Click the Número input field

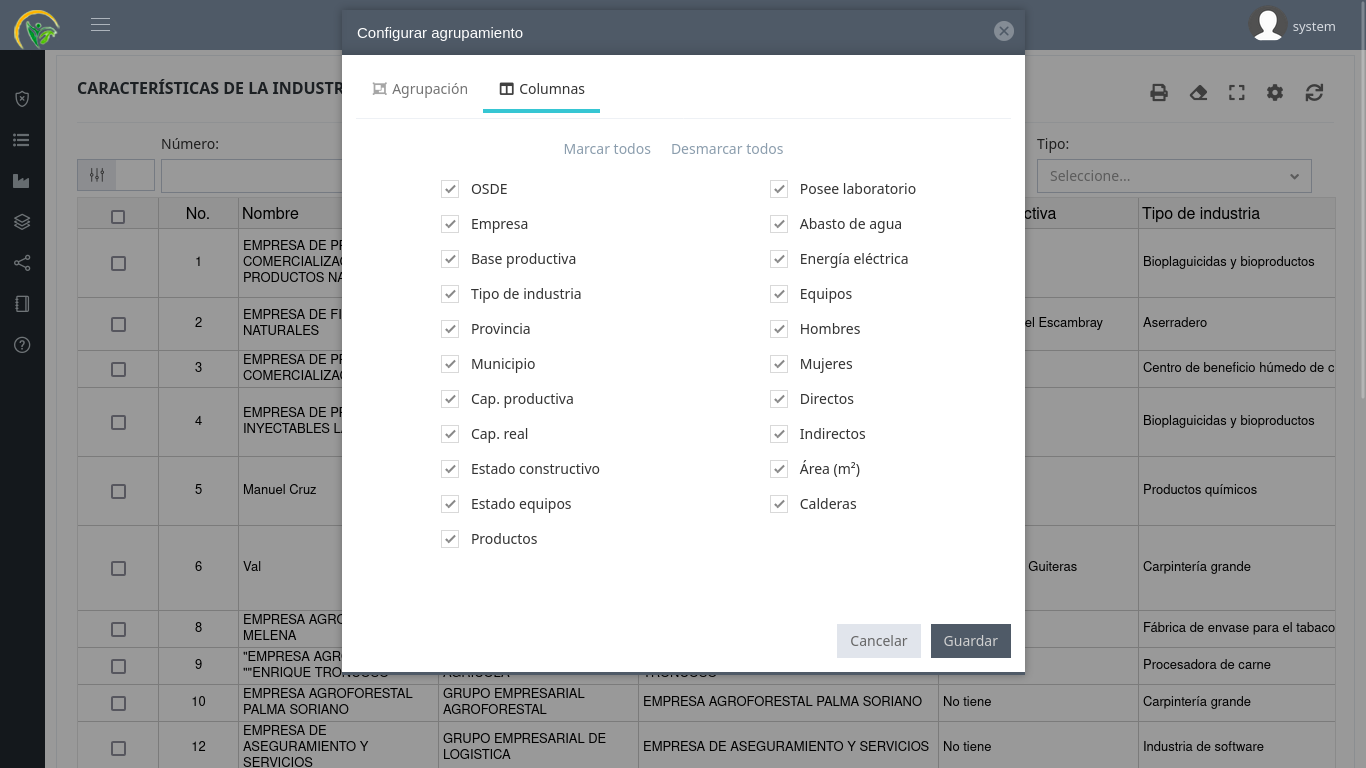tap(251, 176)
